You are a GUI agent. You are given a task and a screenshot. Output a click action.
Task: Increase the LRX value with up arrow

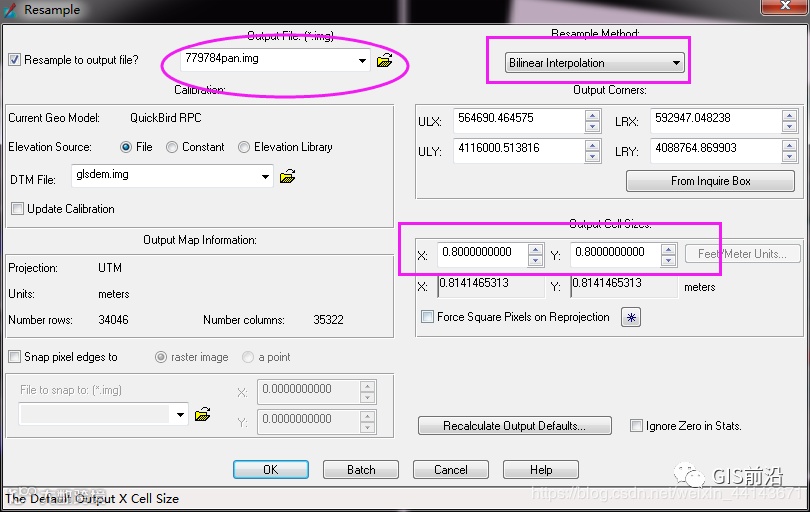(789, 116)
